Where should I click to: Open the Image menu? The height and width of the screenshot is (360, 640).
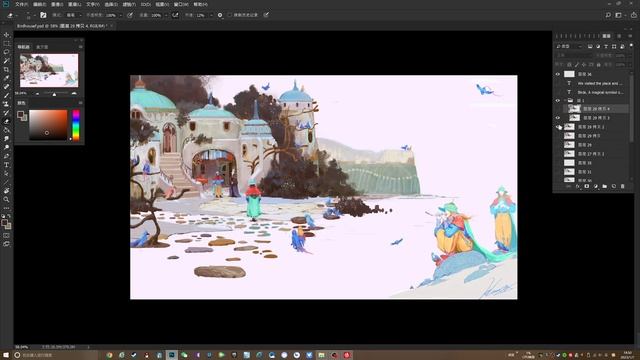coord(57,4)
